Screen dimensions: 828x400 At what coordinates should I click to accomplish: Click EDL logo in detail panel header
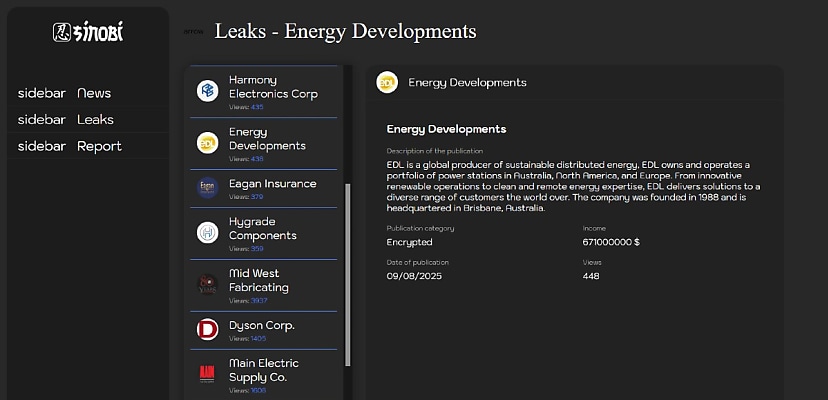387,82
